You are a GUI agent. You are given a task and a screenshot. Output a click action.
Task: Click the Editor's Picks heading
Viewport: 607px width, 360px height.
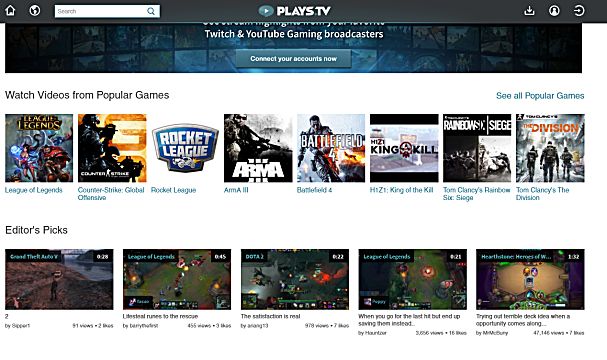coord(36,230)
